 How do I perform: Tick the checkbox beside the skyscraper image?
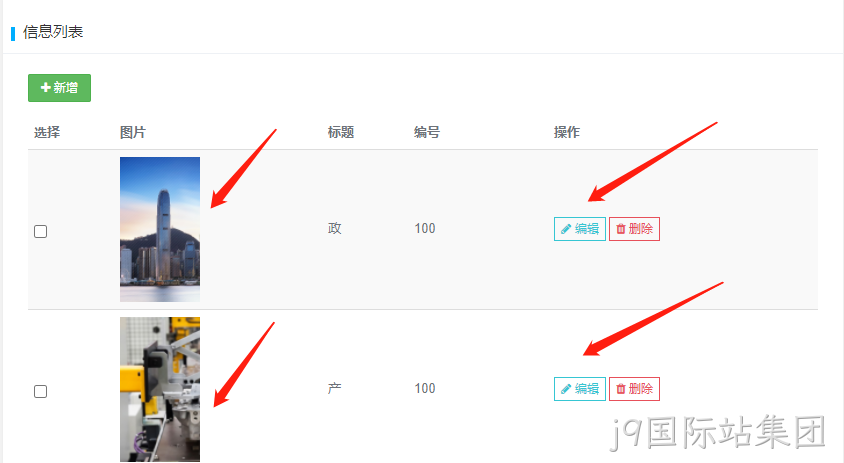pyautogui.click(x=40, y=232)
